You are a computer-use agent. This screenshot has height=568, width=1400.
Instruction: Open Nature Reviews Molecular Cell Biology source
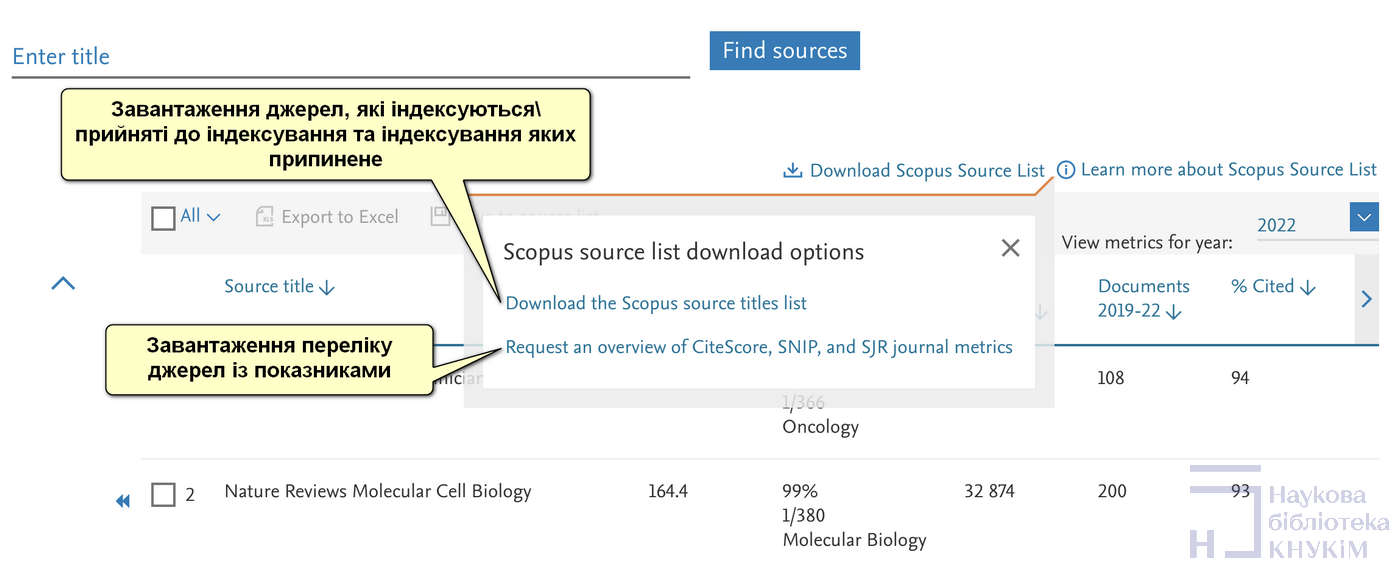click(377, 491)
